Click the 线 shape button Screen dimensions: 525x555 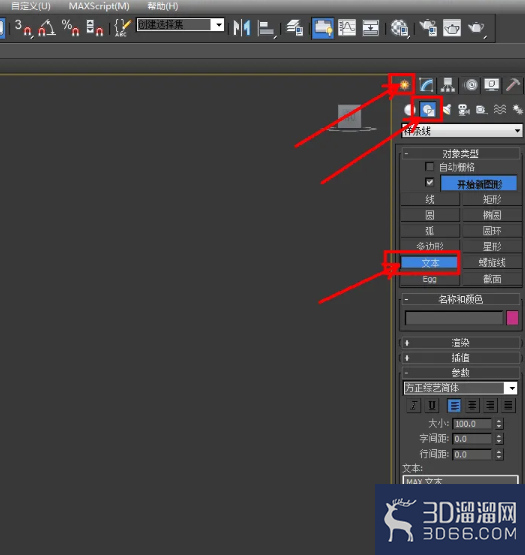click(430, 199)
